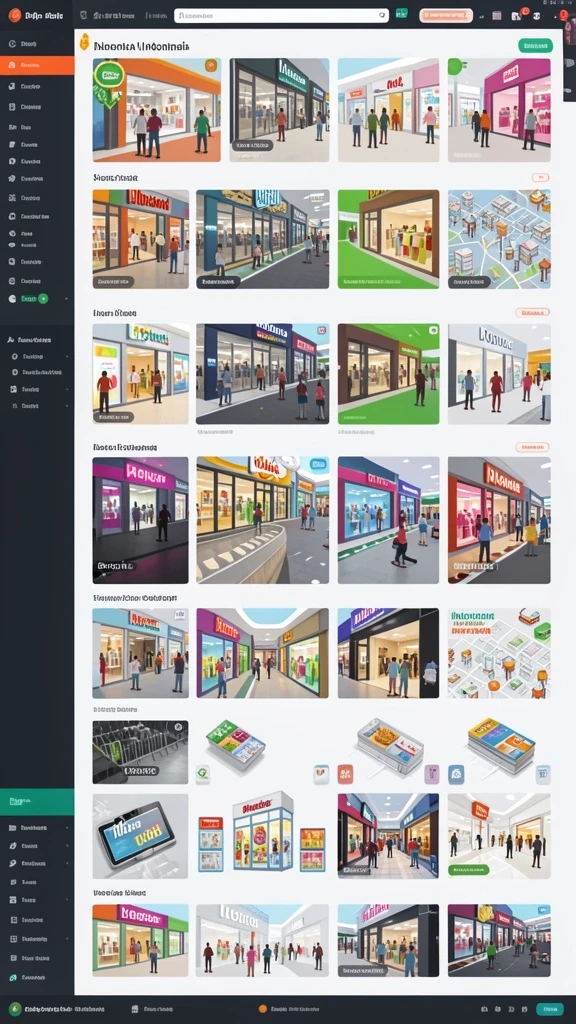576x1024 pixels.
Task: Click the search field in the top bar
Action: [281, 15]
